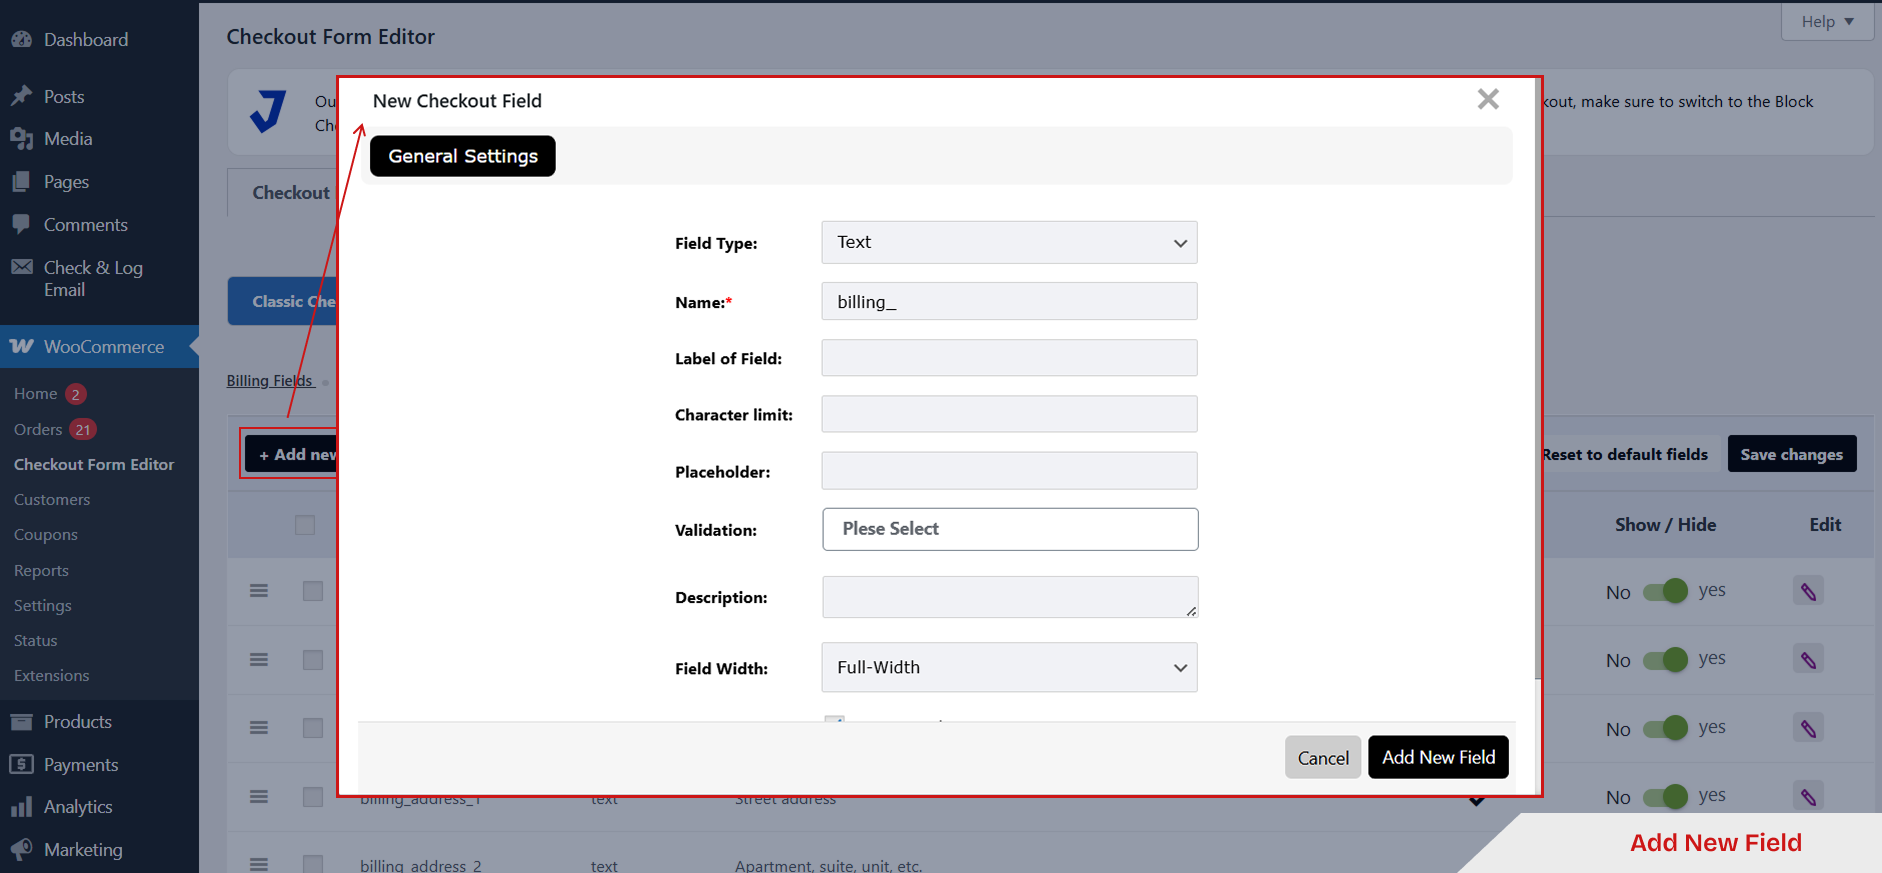Open the Field Type dropdown
The image size is (1882, 873).
1009,242
